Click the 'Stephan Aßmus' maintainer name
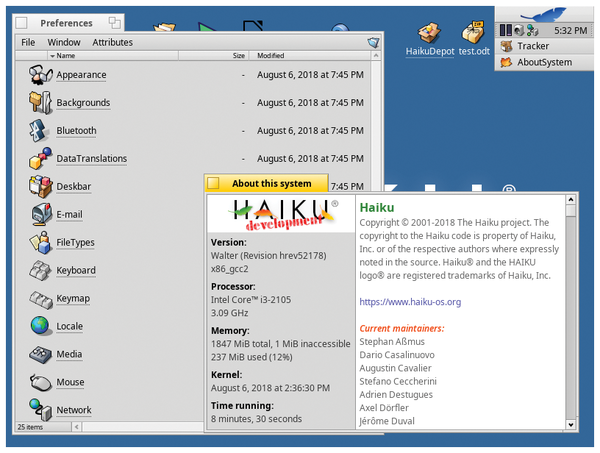Screen dimensions: 600x453 click(x=392, y=342)
